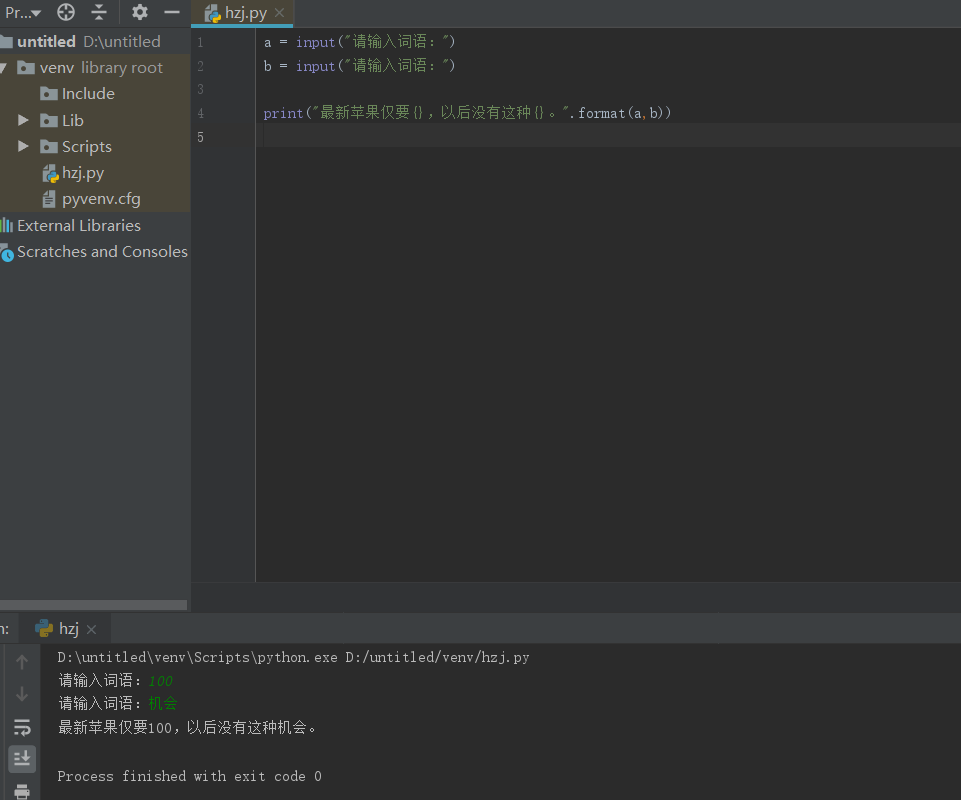Viewport: 961px width, 800px height.
Task: Click line number 4 in the gutter
Action: tap(200, 113)
